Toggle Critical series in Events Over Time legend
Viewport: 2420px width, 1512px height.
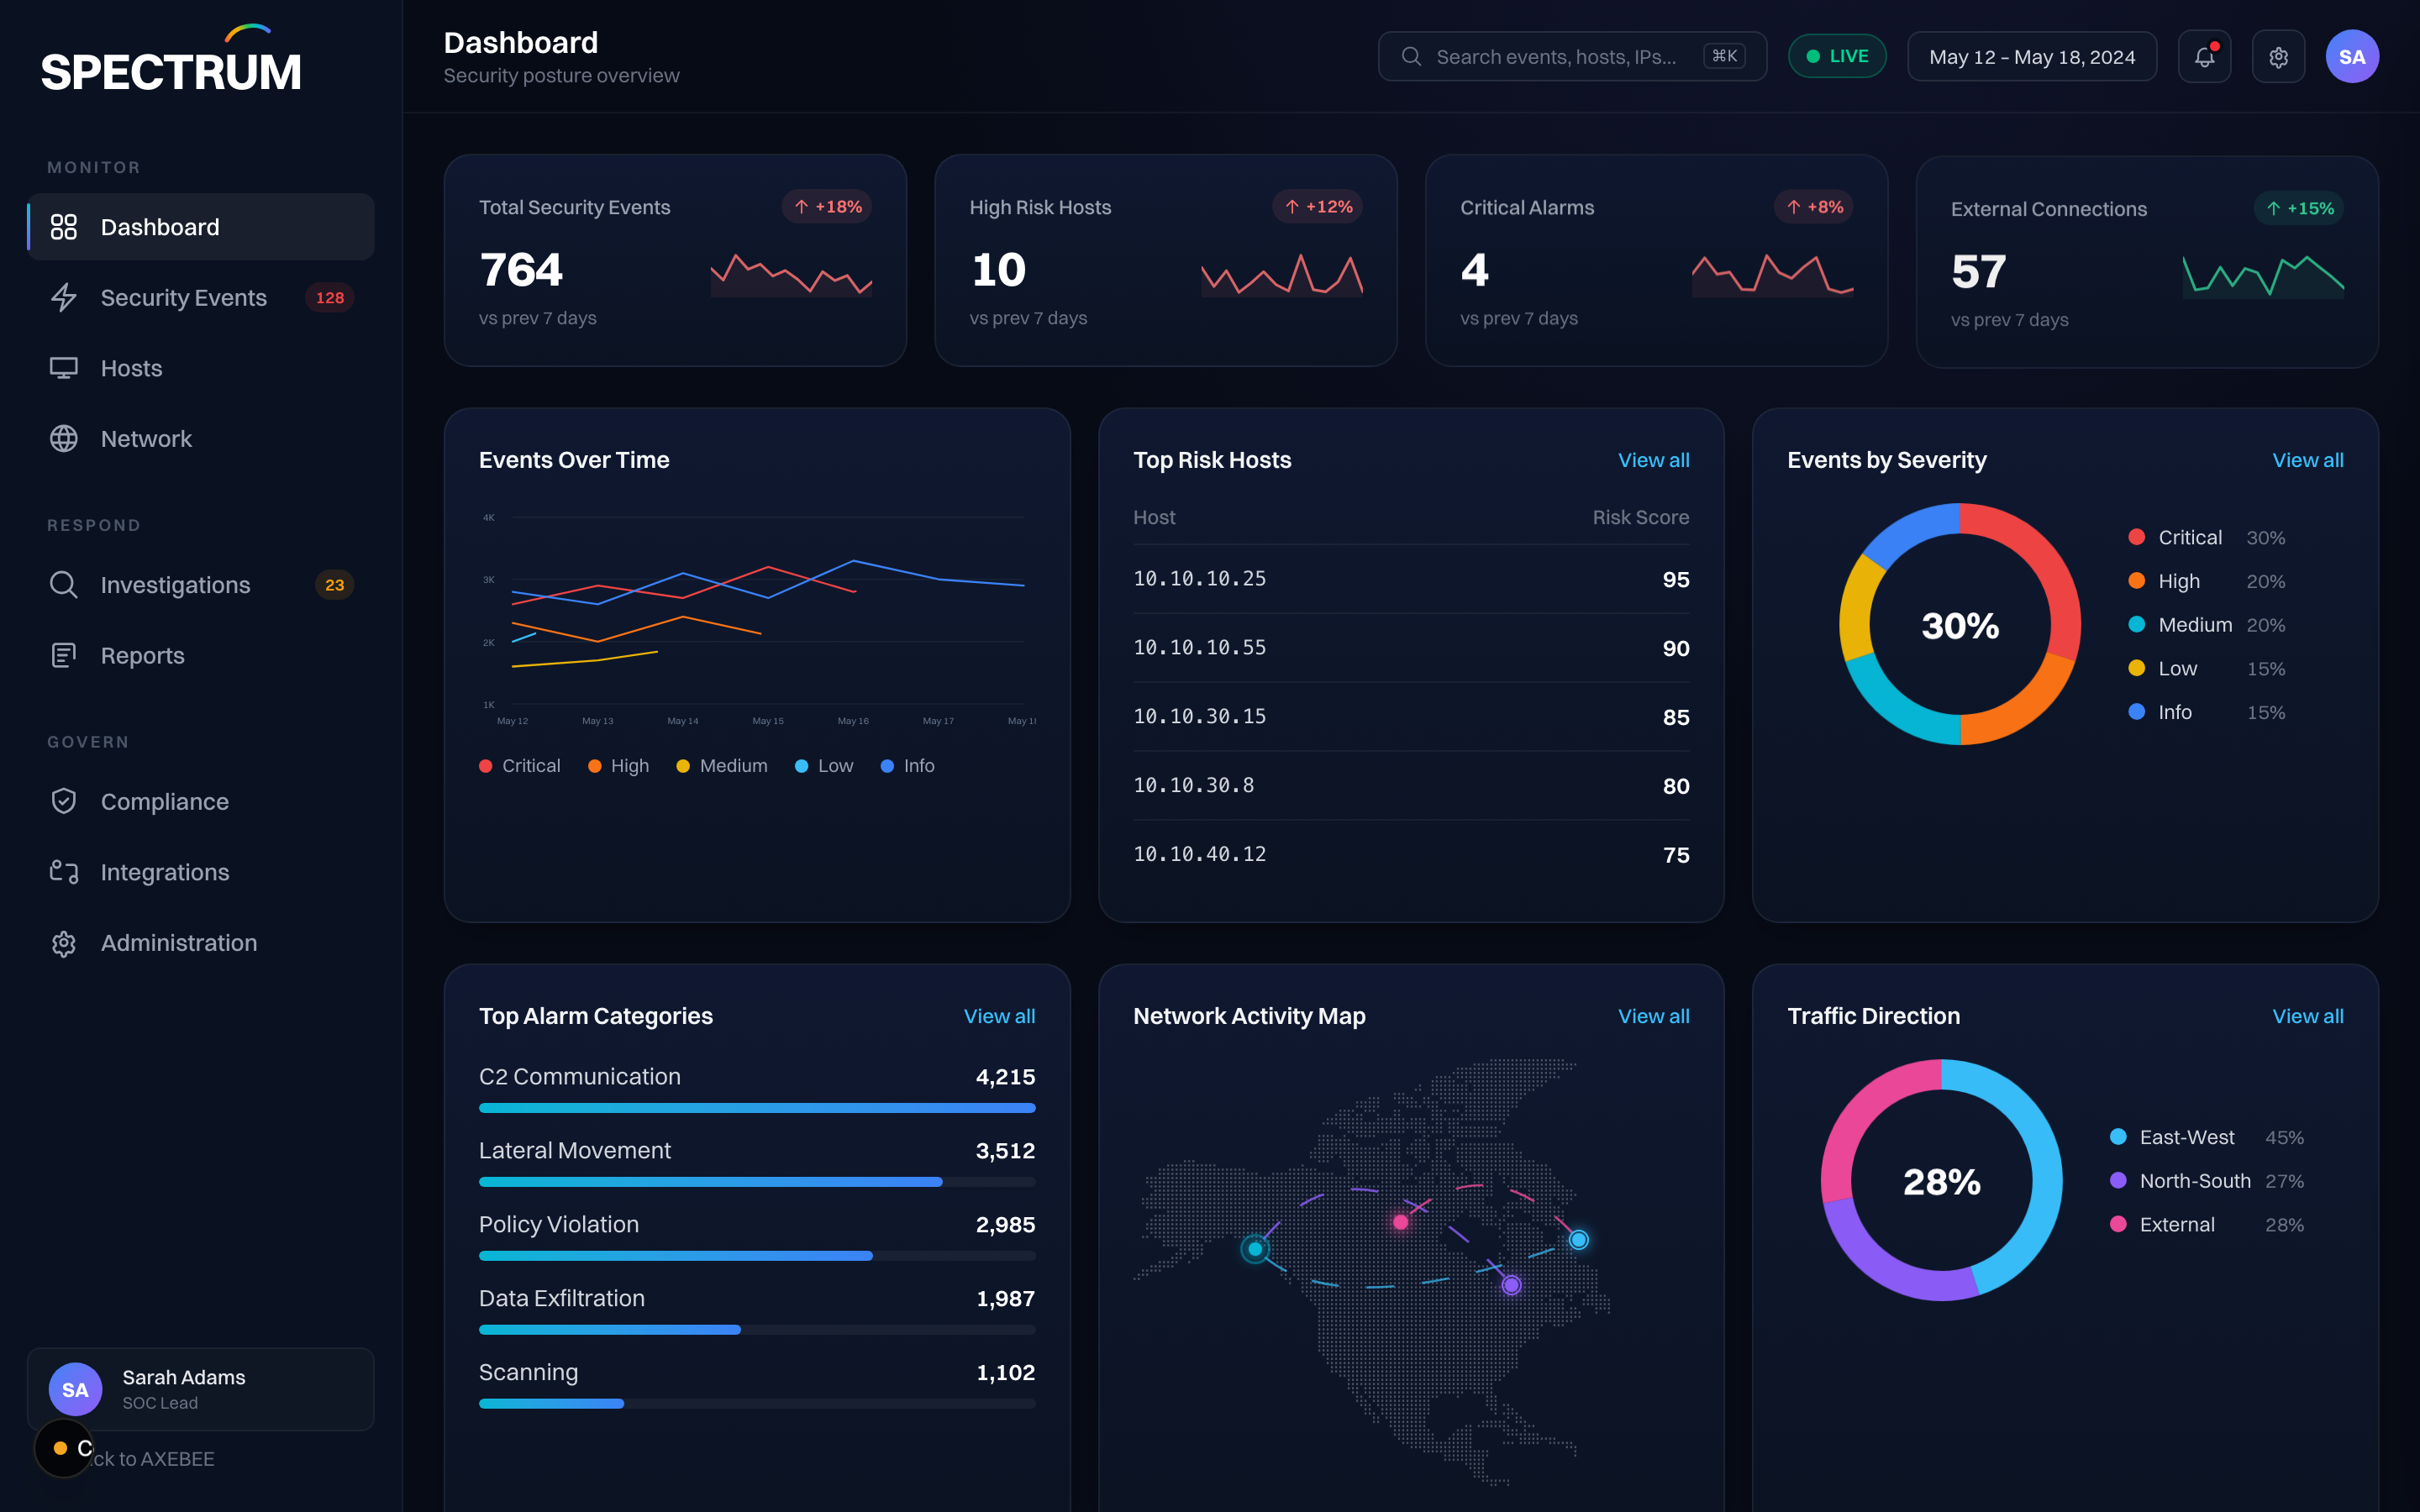pyautogui.click(x=520, y=765)
